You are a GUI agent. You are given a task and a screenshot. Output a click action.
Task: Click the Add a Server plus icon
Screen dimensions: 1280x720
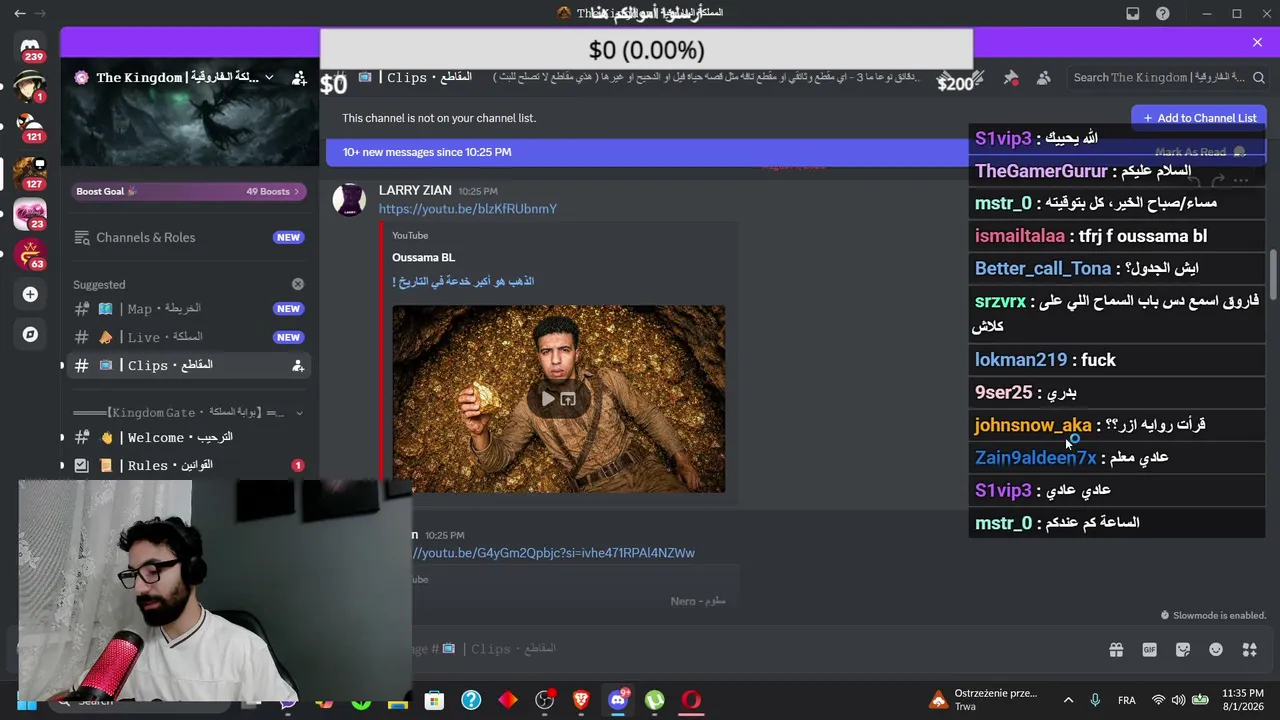tap(30, 294)
